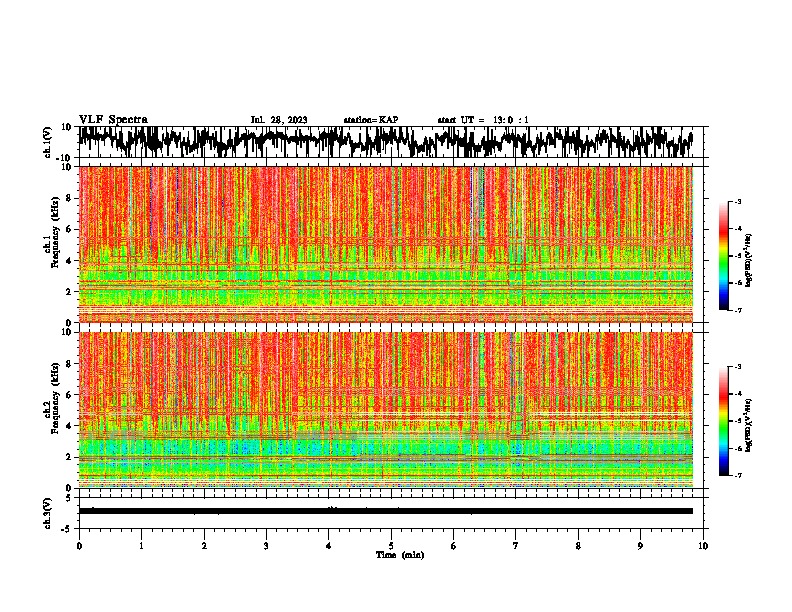Screen dimensions: 792x612
Task: Click the time axis tick label "9"
Action: (x=640, y=546)
